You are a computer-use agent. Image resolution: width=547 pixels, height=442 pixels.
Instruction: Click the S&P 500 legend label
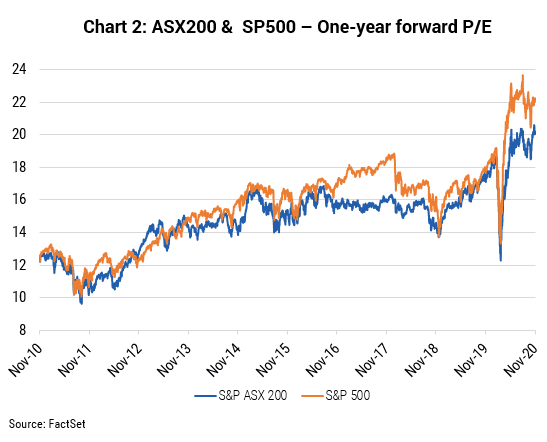[347, 395]
